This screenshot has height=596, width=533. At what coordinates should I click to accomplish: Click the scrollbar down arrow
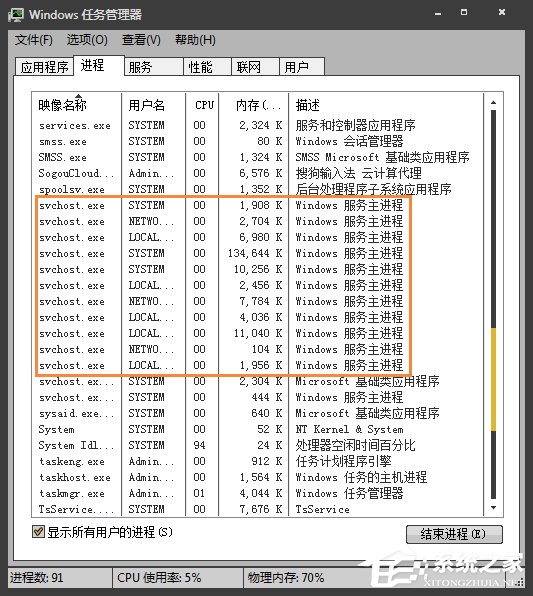(493, 508)
